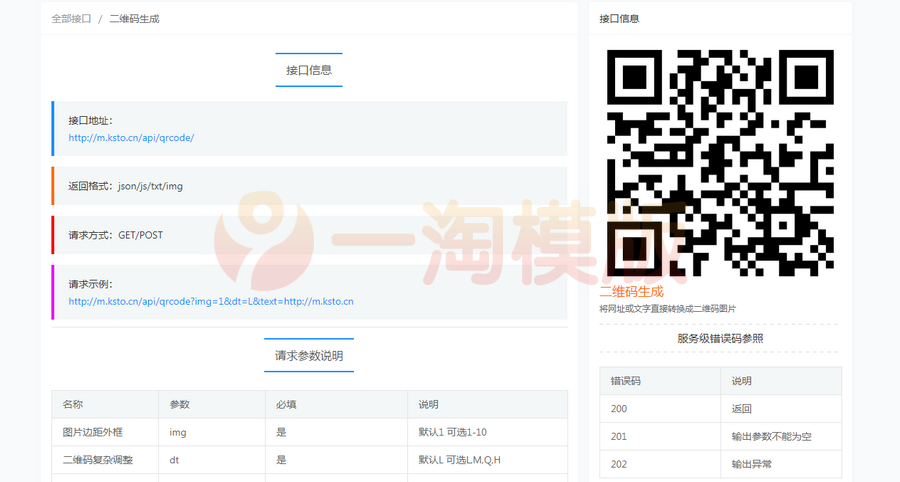
Task: Select the 输出异常 description cell
Action: pos(781,464)
